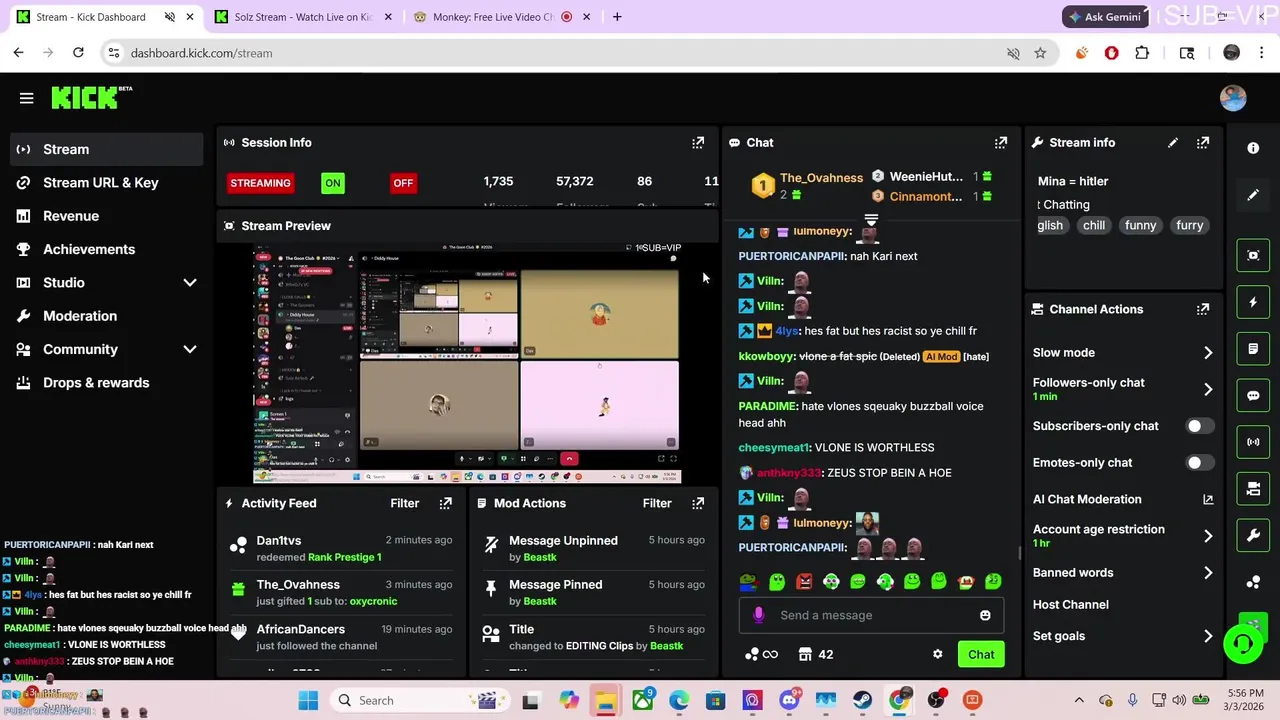Screen dimensions: 1280x720
Task: Pop out the Activity Feed panel
Action: point(446,503)
